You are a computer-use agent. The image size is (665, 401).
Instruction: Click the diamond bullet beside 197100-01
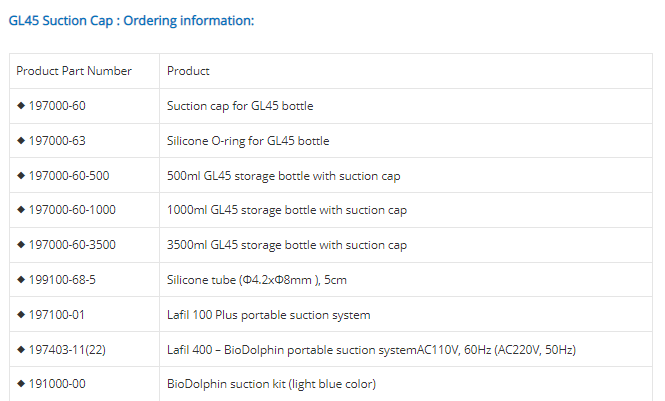21,315
